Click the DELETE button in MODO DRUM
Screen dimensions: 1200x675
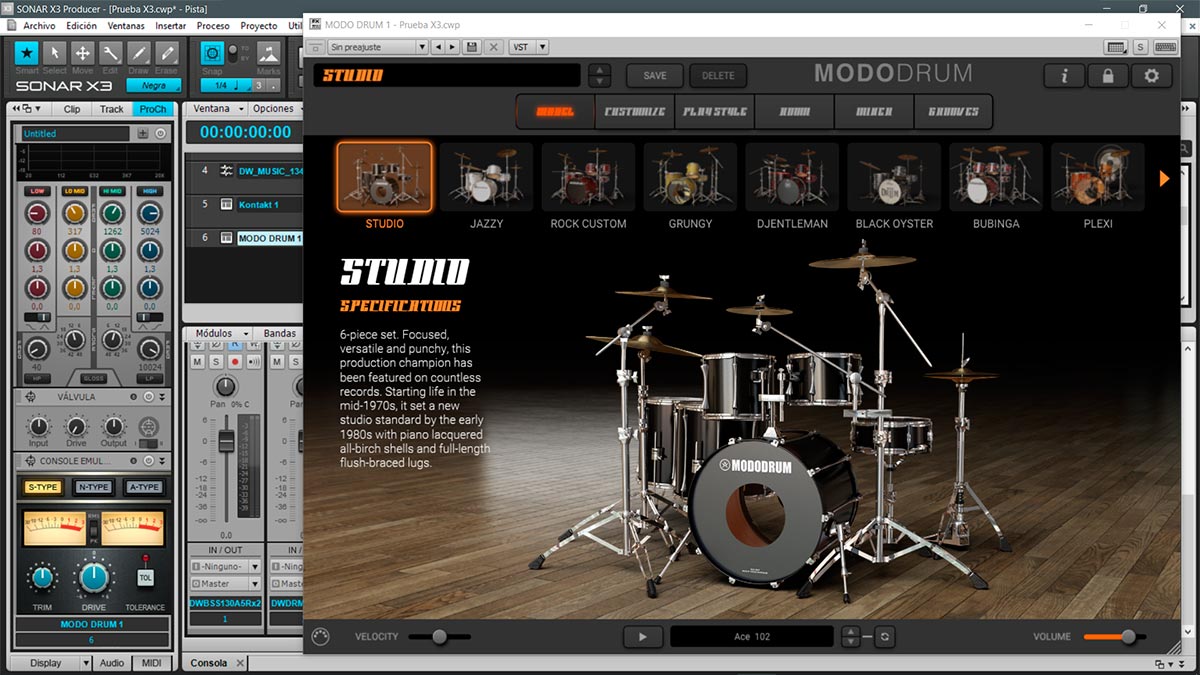(x=718, y=75)
